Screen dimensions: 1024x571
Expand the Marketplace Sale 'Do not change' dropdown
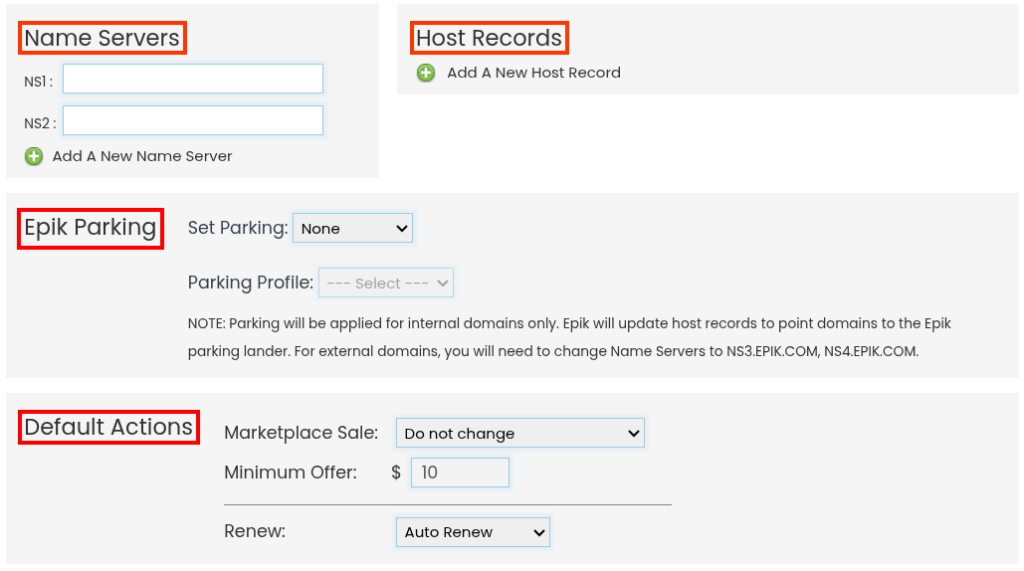(x=520, y=433)
